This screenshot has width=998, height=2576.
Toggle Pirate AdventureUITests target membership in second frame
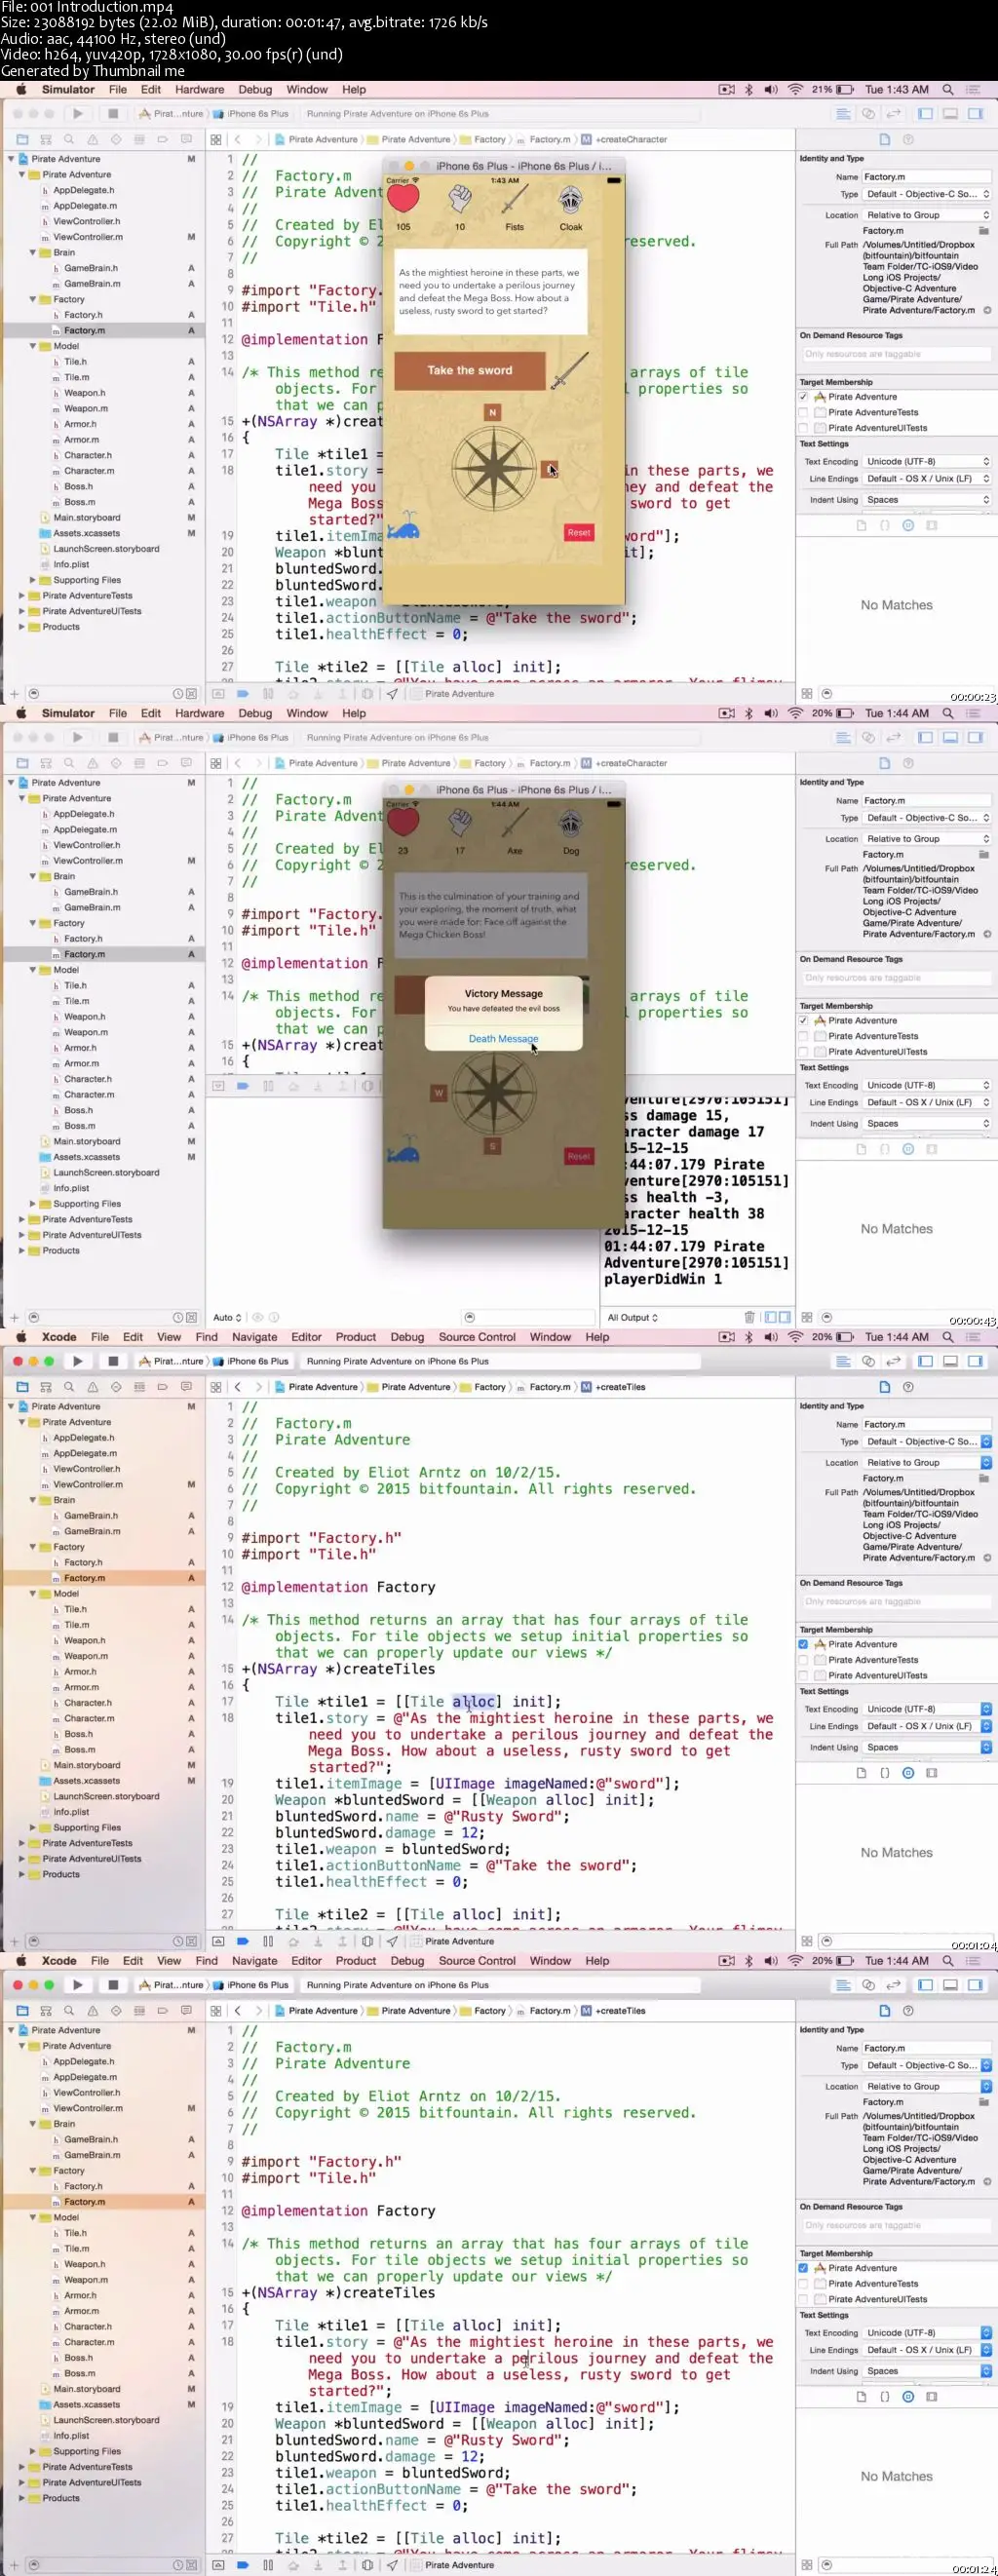pos(803,1052)
